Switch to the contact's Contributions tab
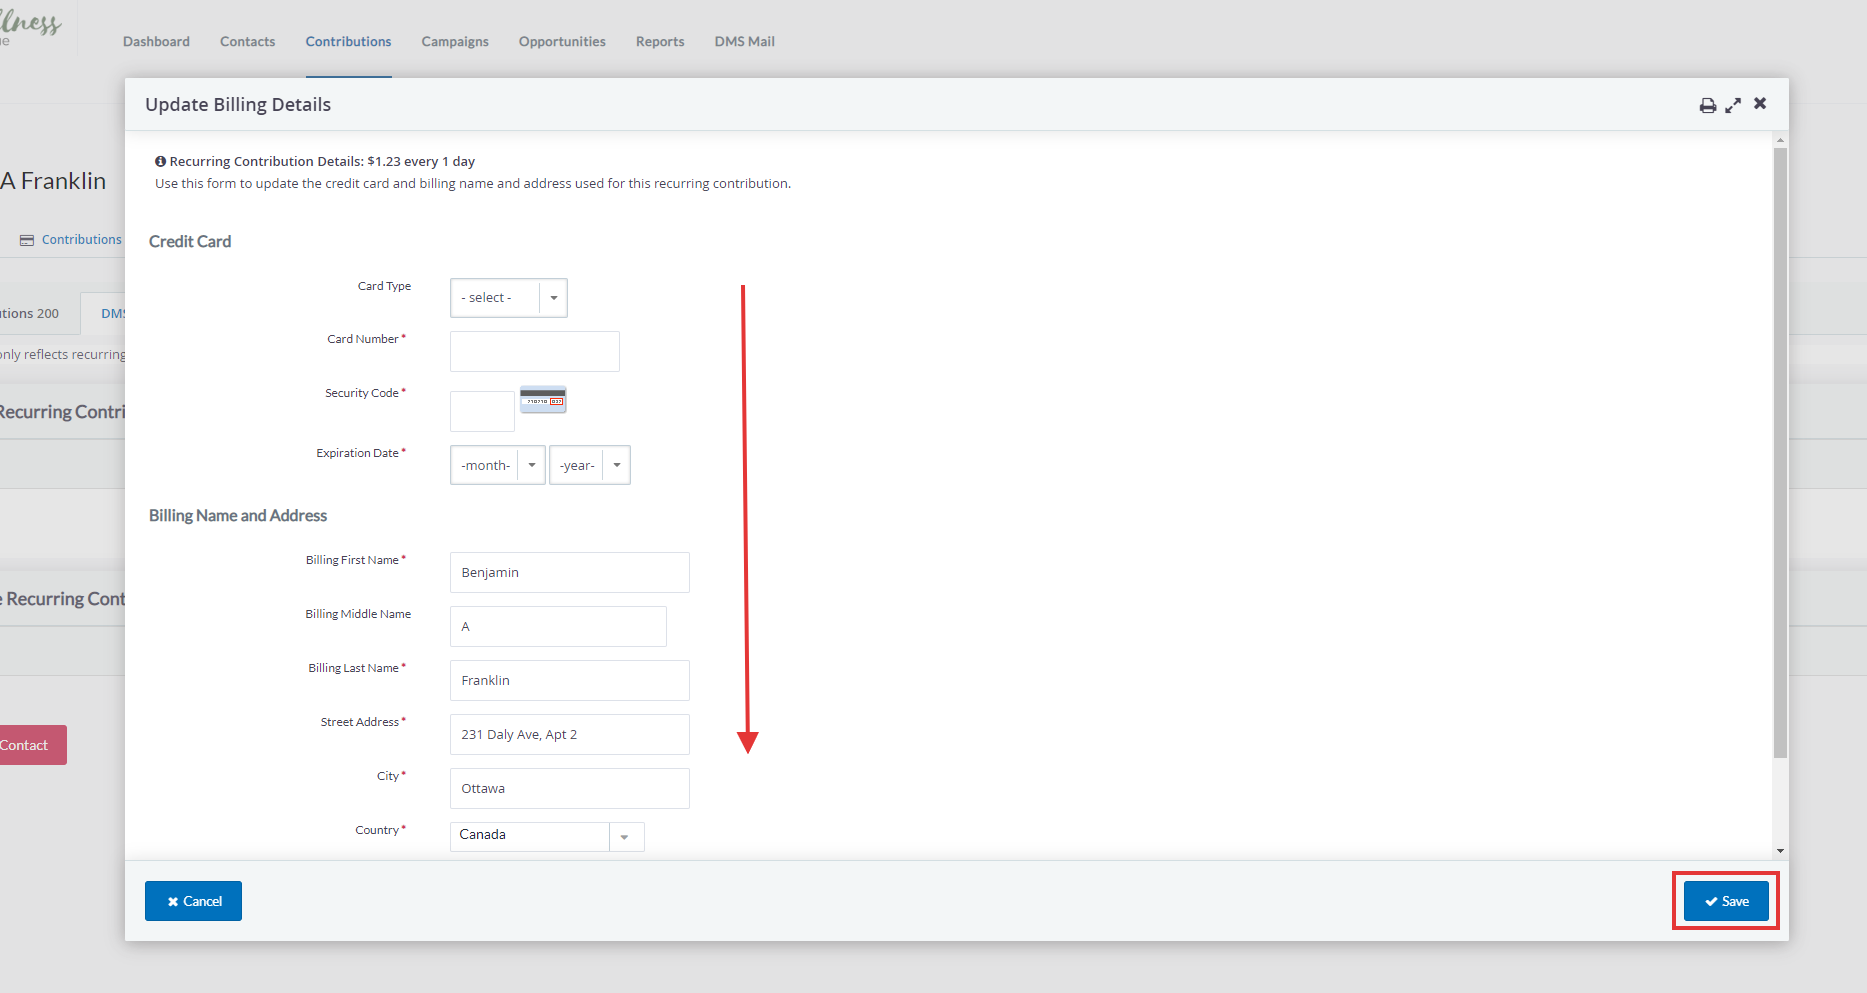This screenshot has height=993, width=1867. tap(71, 240)
